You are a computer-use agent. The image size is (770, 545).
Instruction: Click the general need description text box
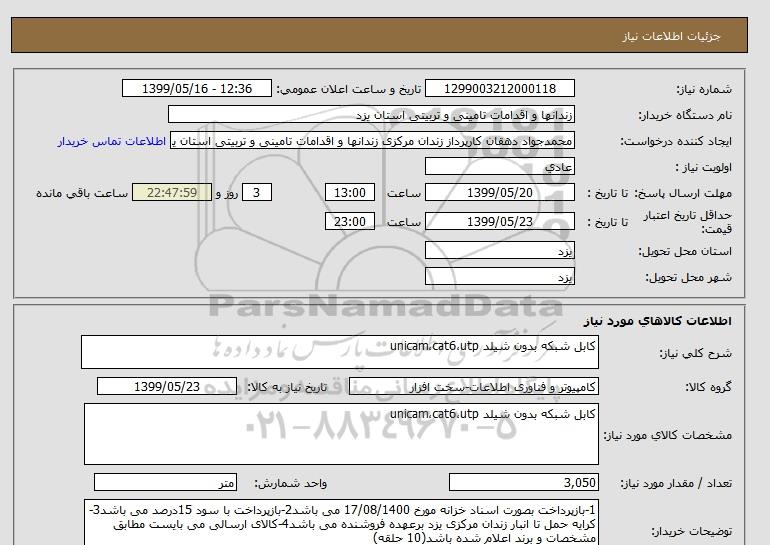[340, 352]
